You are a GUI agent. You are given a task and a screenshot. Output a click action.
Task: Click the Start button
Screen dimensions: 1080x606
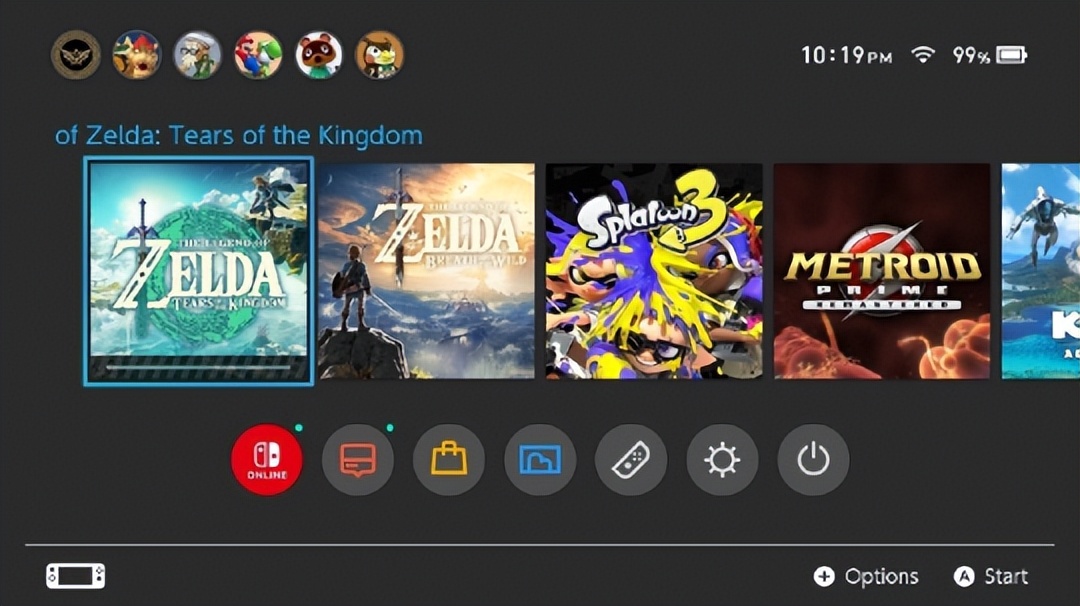[990, 576]
